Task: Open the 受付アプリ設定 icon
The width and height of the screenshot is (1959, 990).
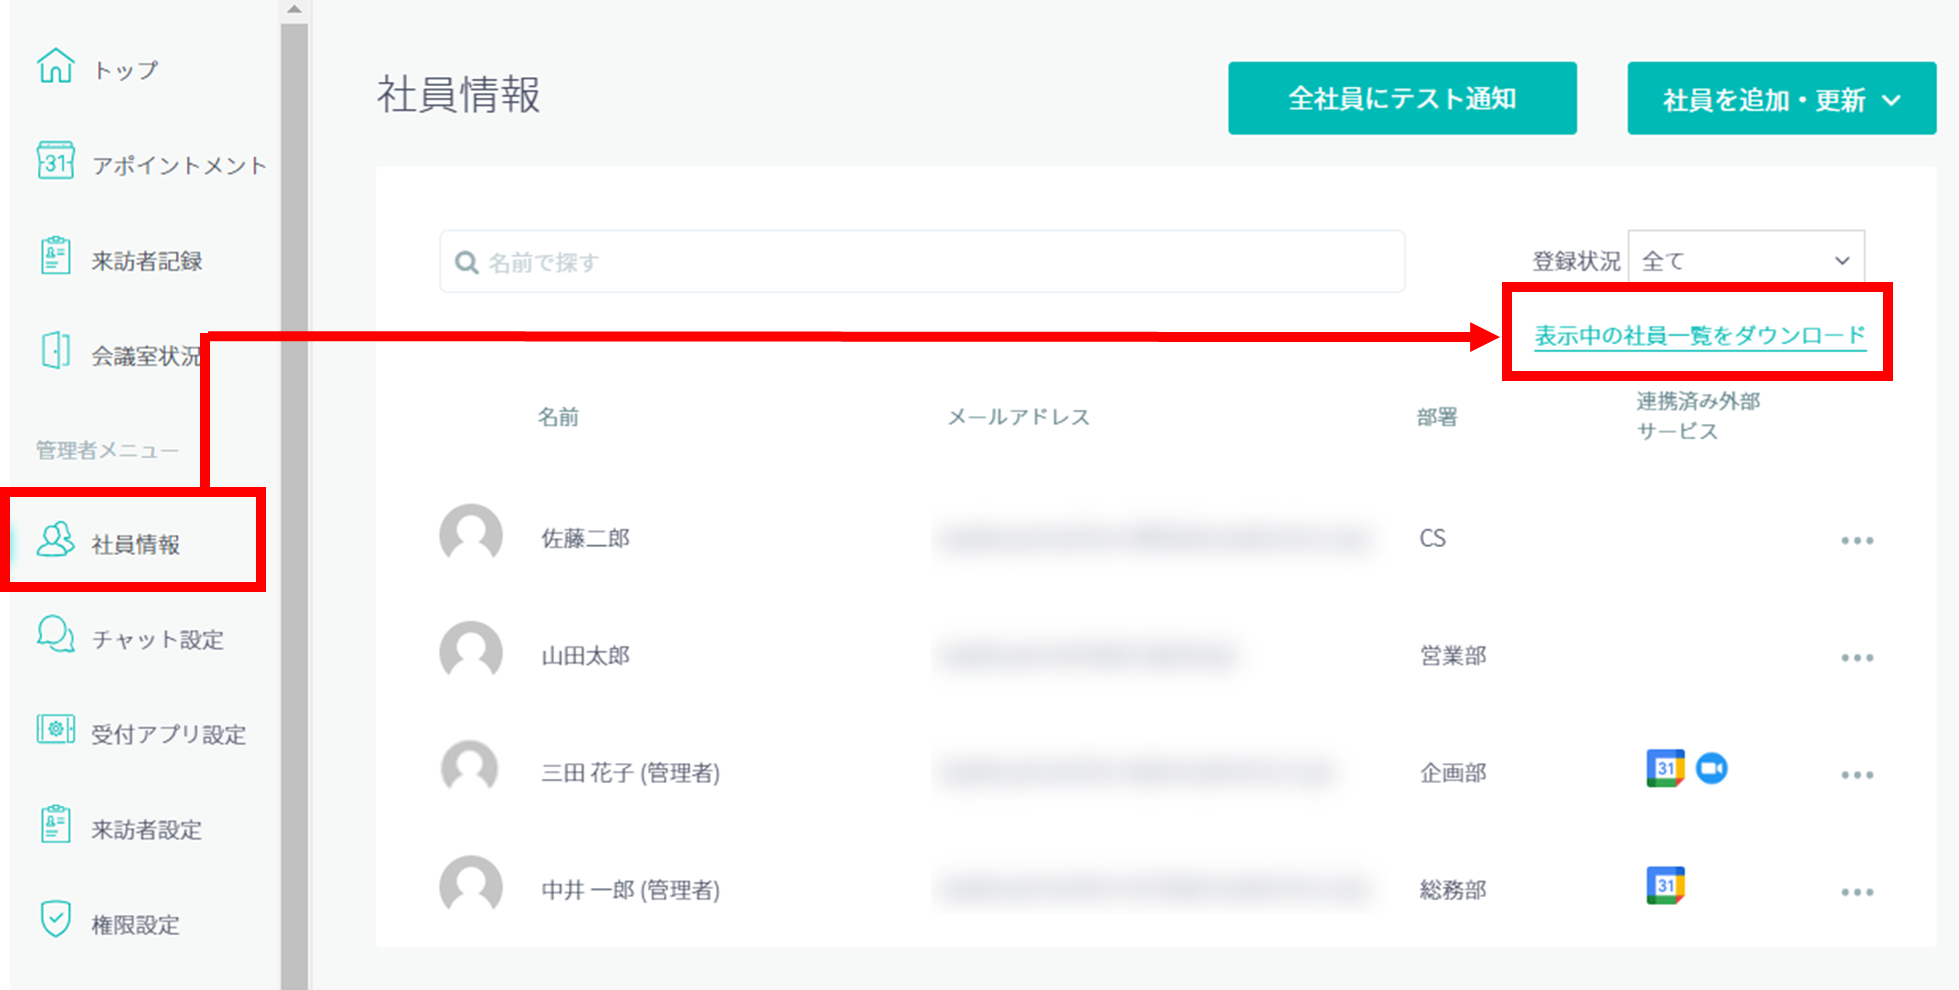Action: point(55,730)
